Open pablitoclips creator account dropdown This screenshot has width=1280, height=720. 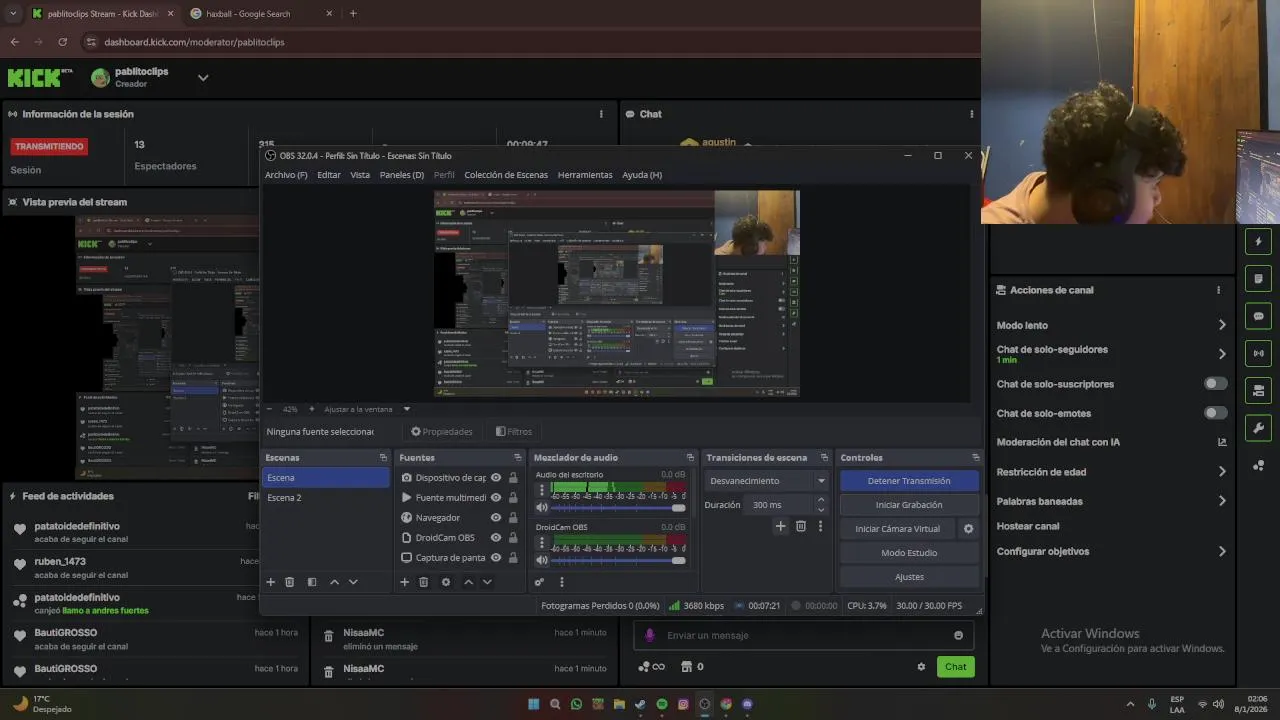(x=203, y=78)
